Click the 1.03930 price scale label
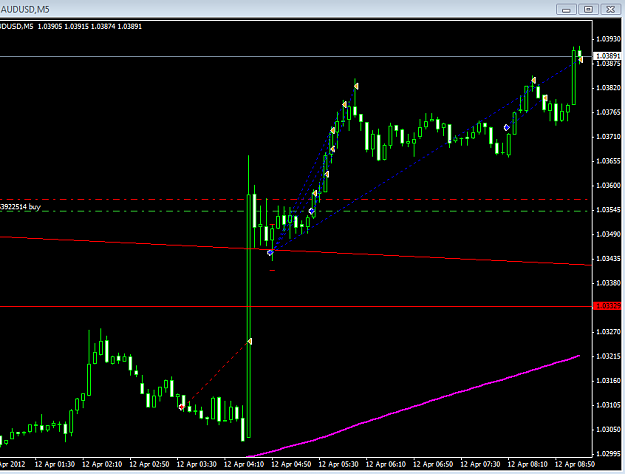This screenshot has width=625, height=474. pyautogui.click(x=608, y=39)
